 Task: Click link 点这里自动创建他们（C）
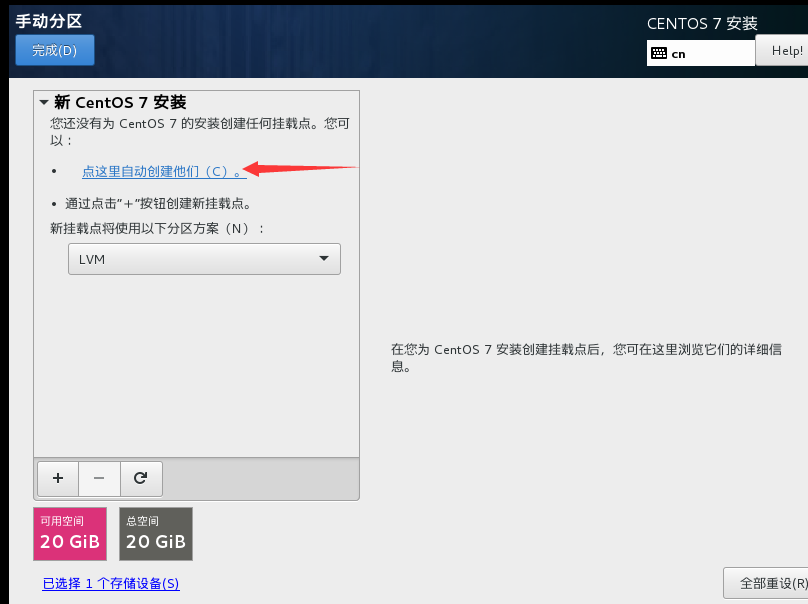tap(164, 172)
